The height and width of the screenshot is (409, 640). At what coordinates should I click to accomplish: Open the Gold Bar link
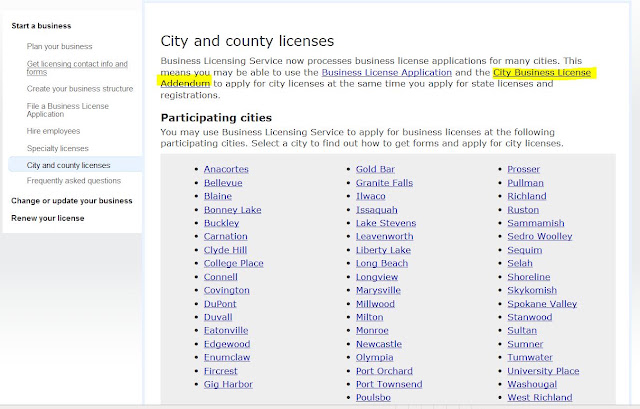point(376,169)
